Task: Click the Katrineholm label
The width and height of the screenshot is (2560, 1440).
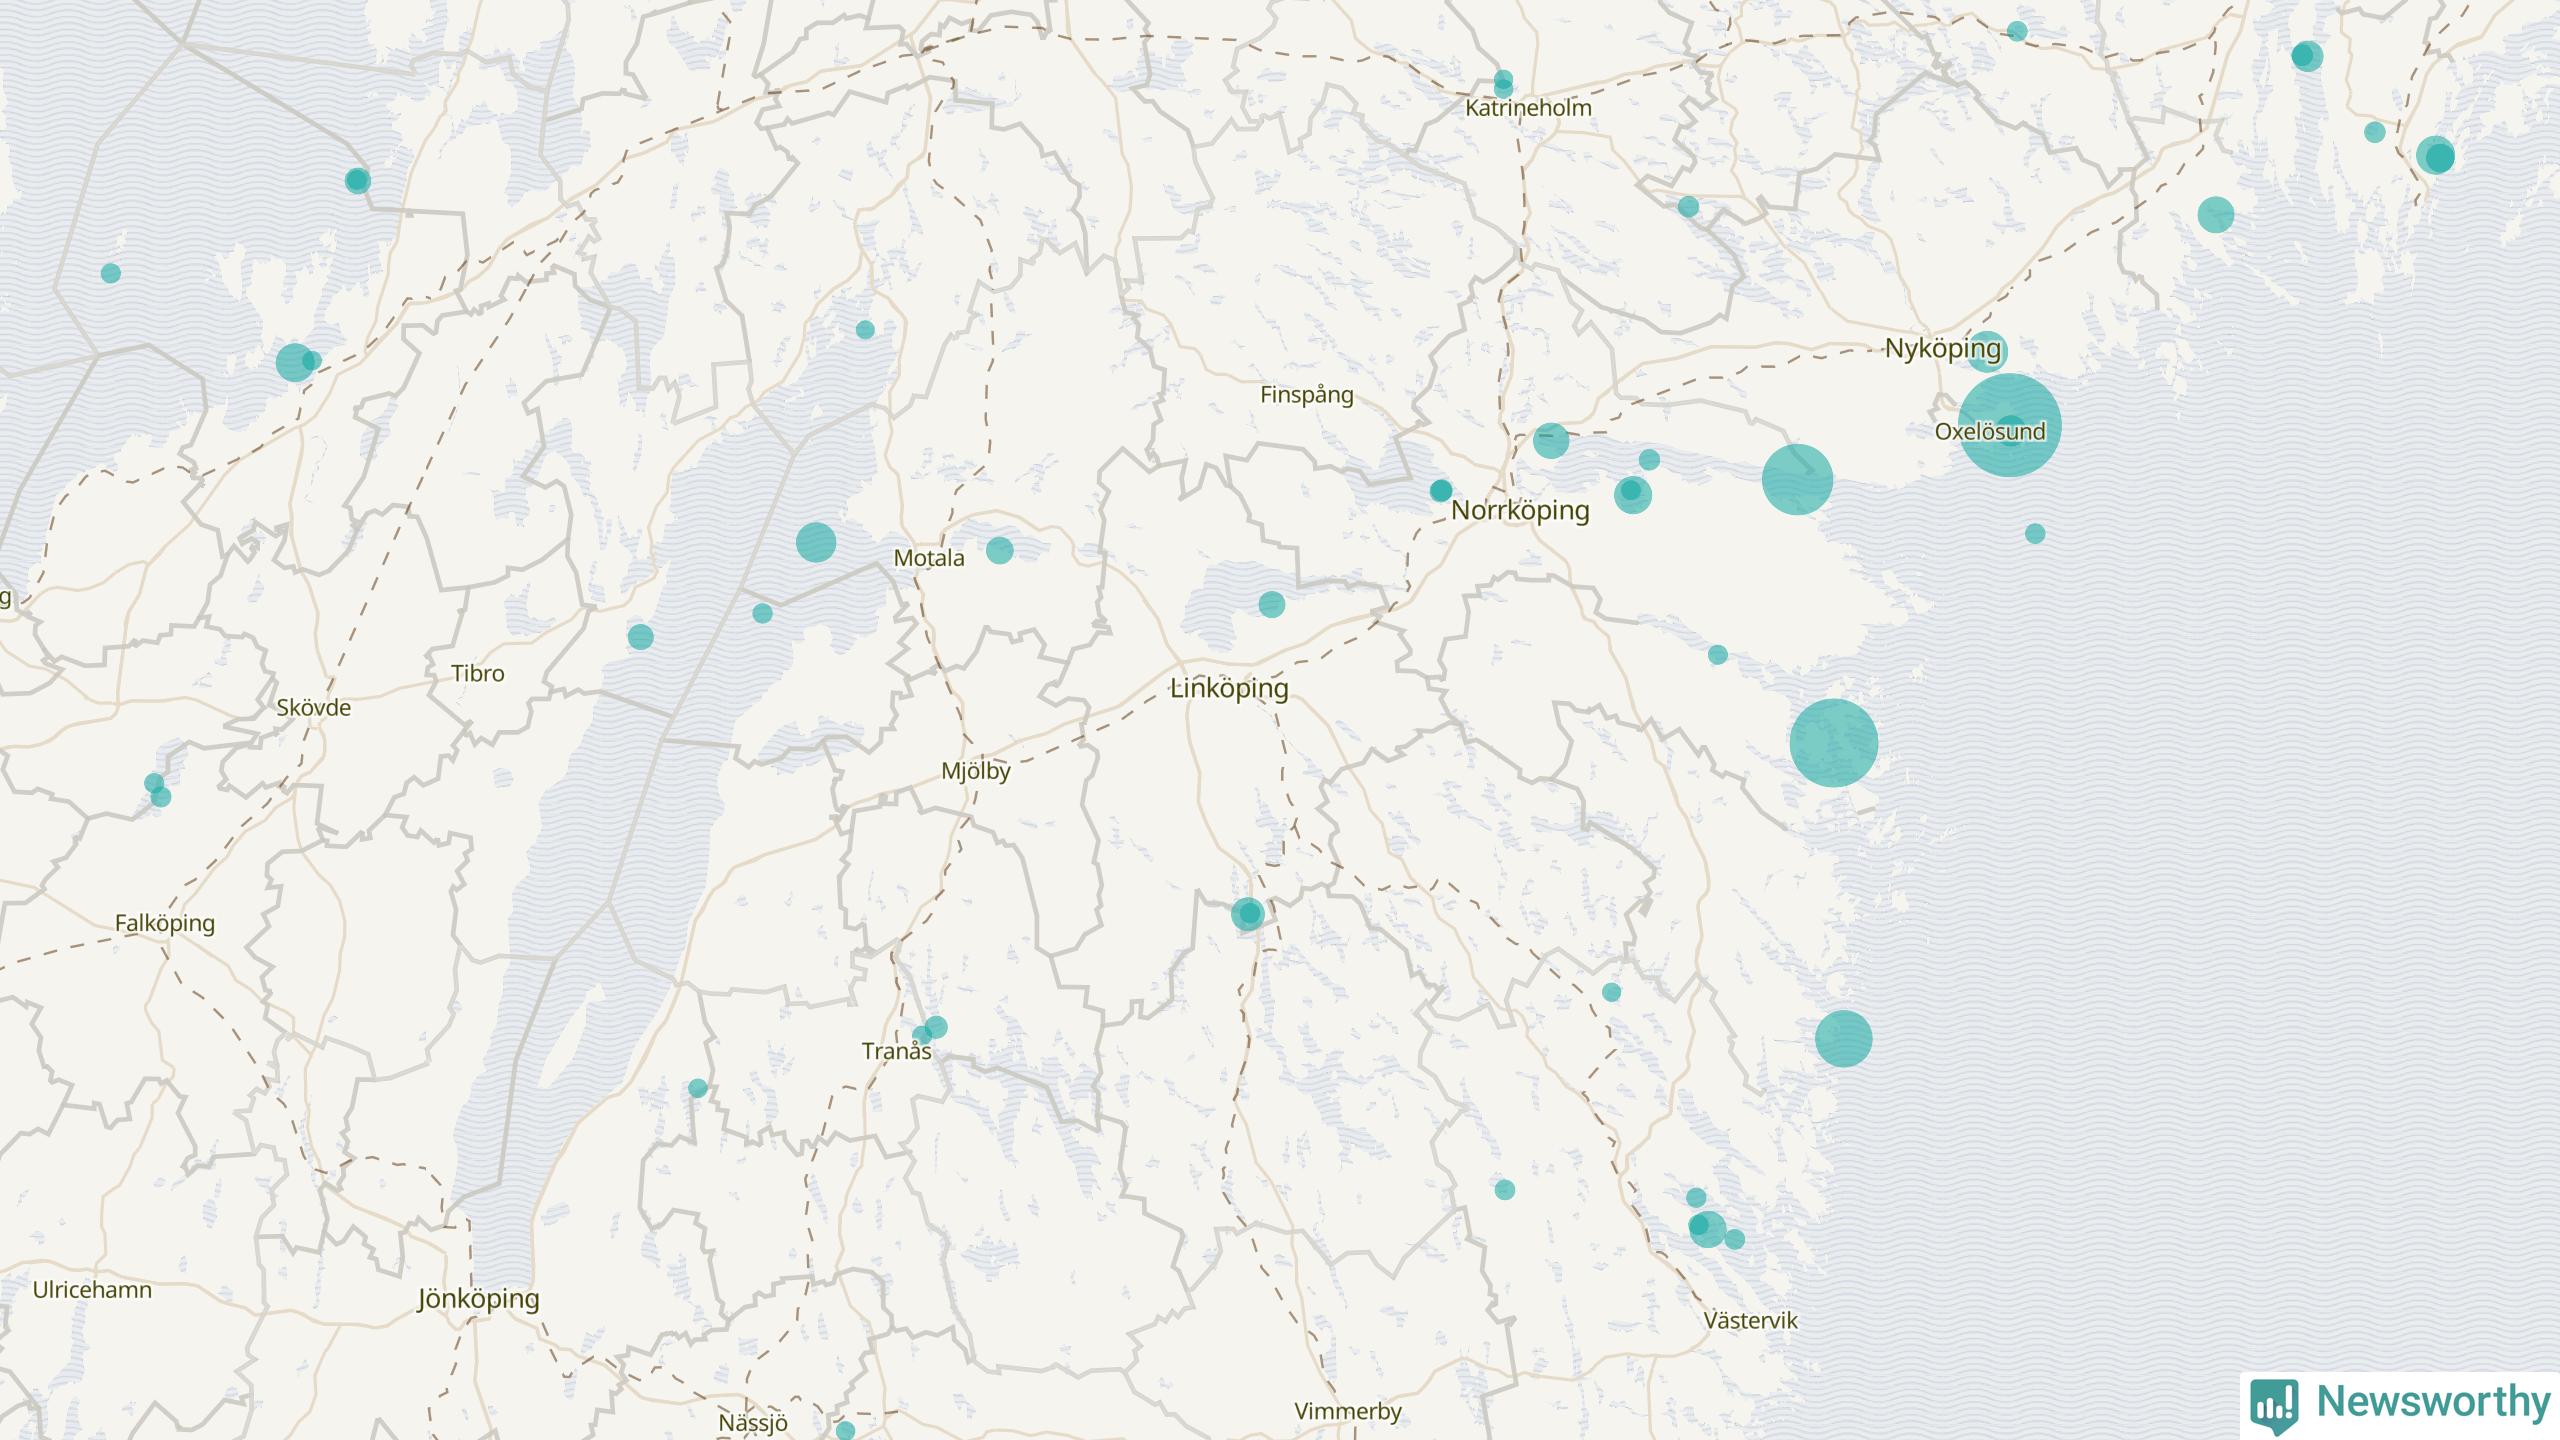Action: click(x=1528, y=108)
